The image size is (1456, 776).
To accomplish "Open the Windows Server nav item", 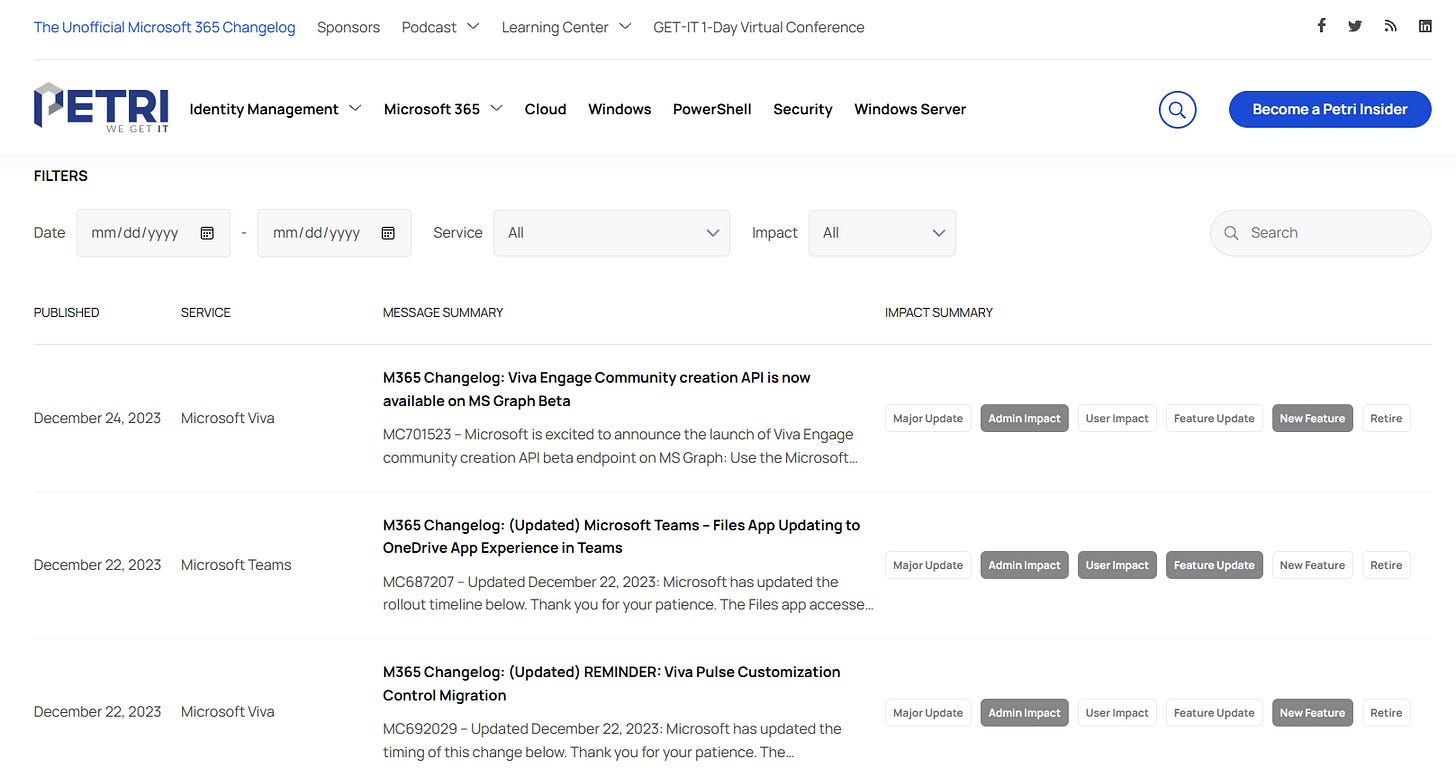I will coord(910,109).
